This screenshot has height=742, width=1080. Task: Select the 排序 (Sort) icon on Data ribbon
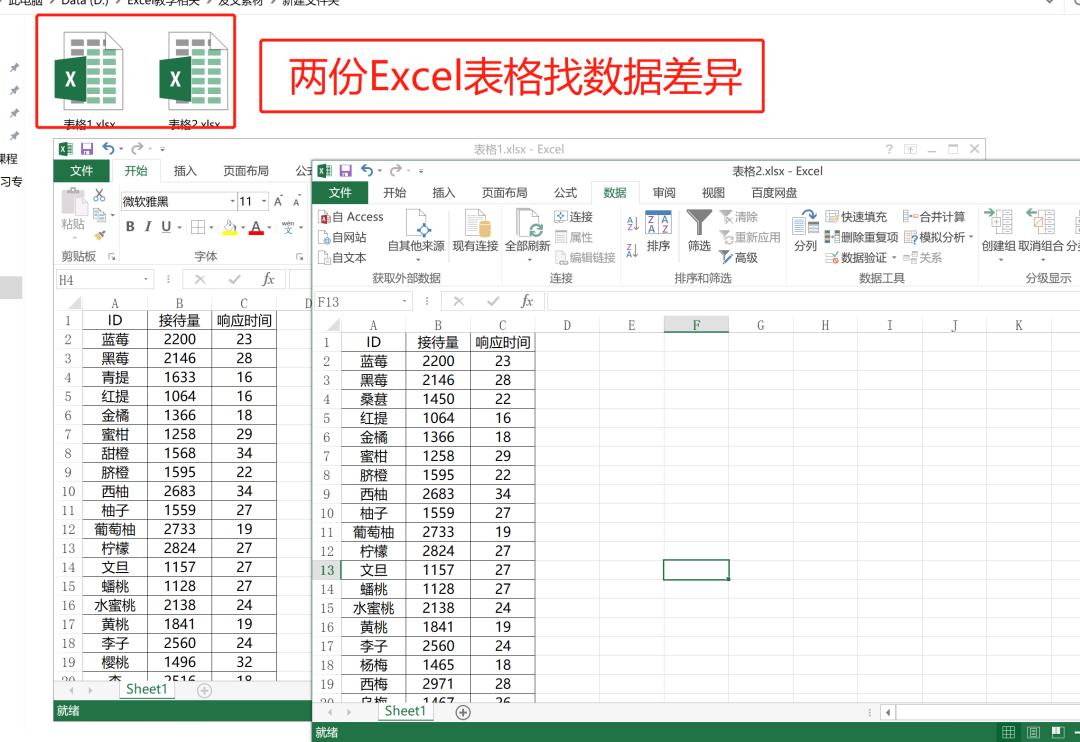tap(658, 230)
